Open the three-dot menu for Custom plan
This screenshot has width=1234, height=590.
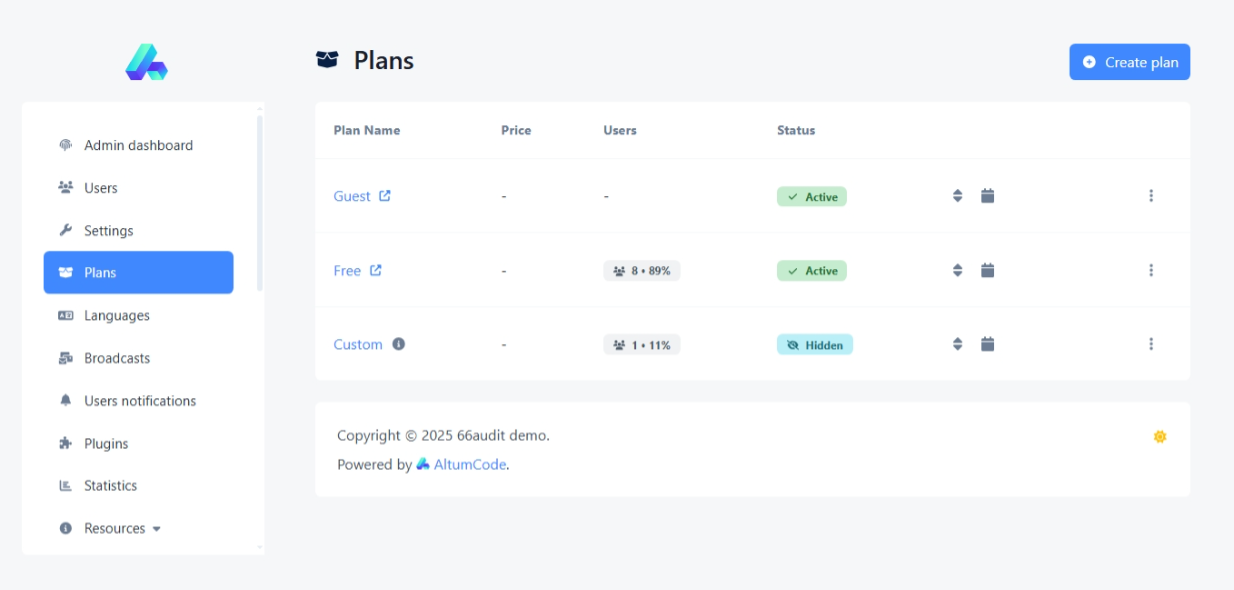(1151, 344)
